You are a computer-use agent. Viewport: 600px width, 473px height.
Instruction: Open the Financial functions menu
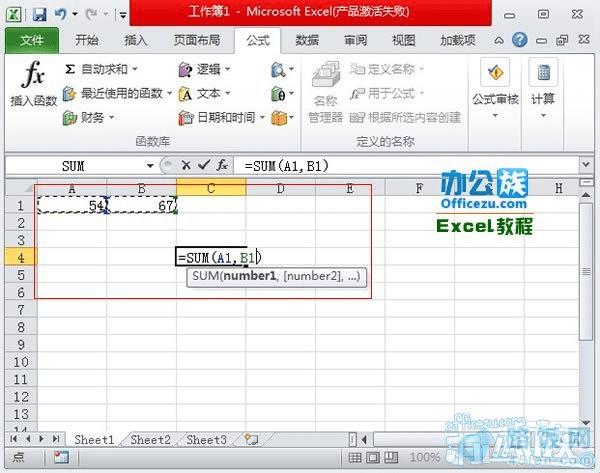[x=88, y=117]
